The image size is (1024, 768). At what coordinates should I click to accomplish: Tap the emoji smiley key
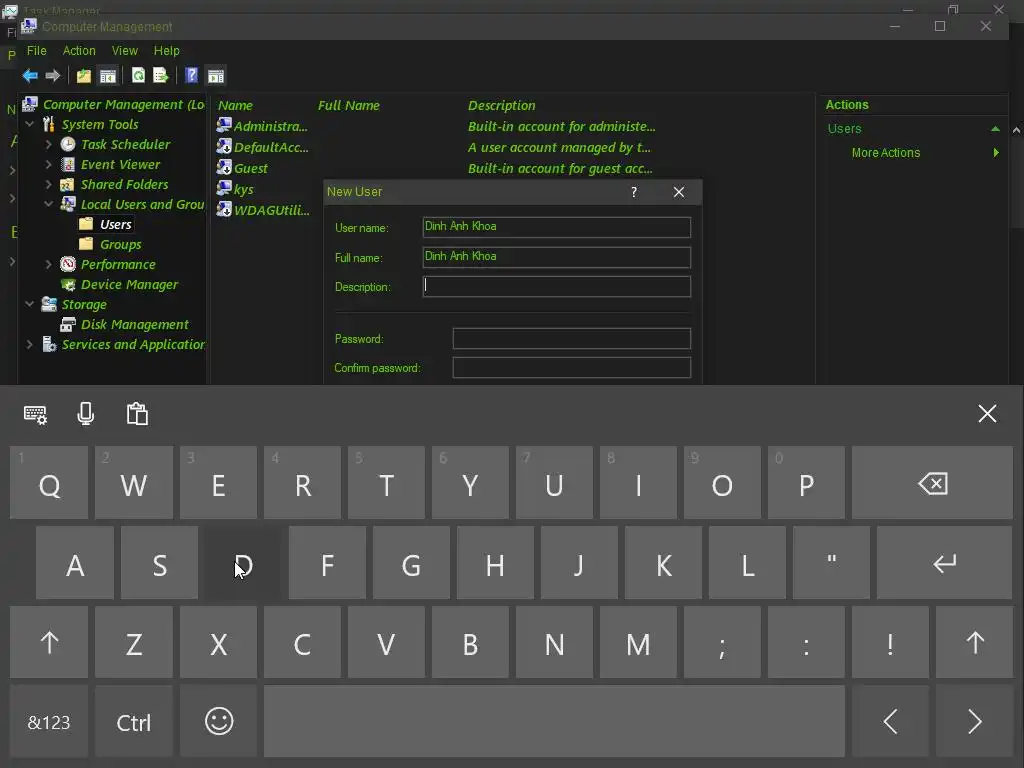[219, 722]
